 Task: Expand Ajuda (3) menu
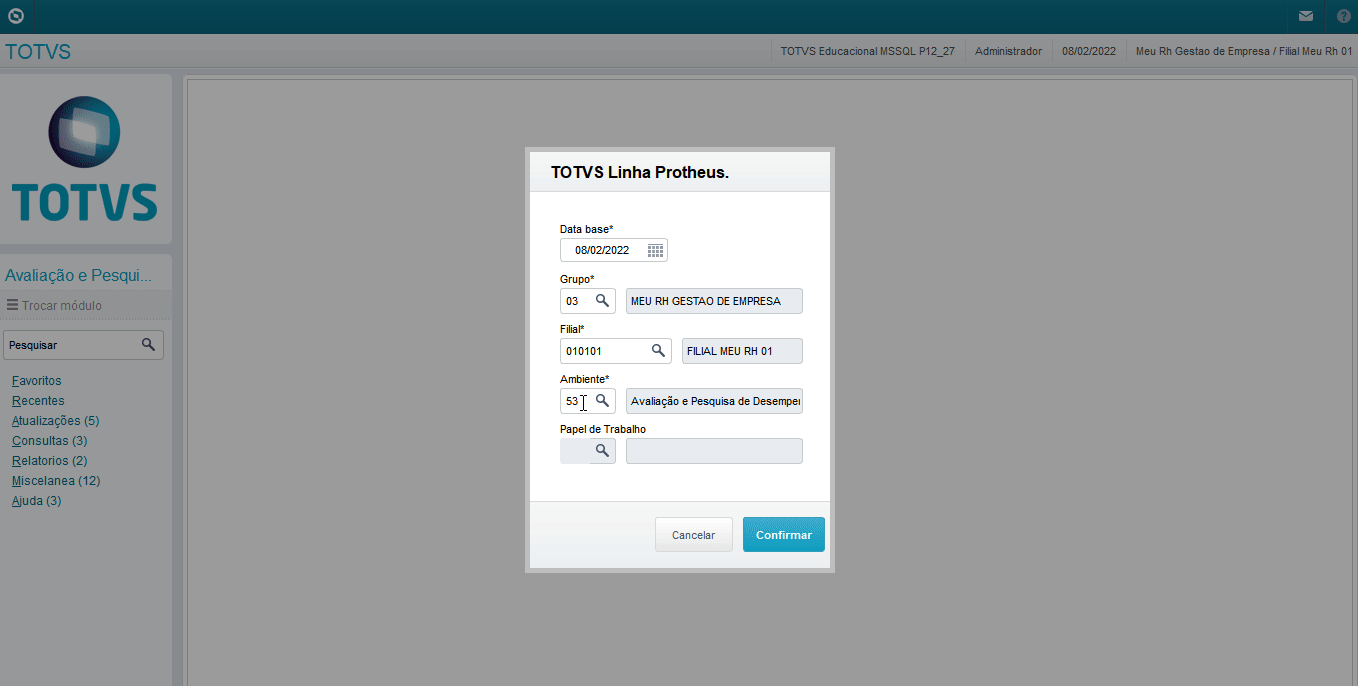pyautogui.click(x=36, y=501)
